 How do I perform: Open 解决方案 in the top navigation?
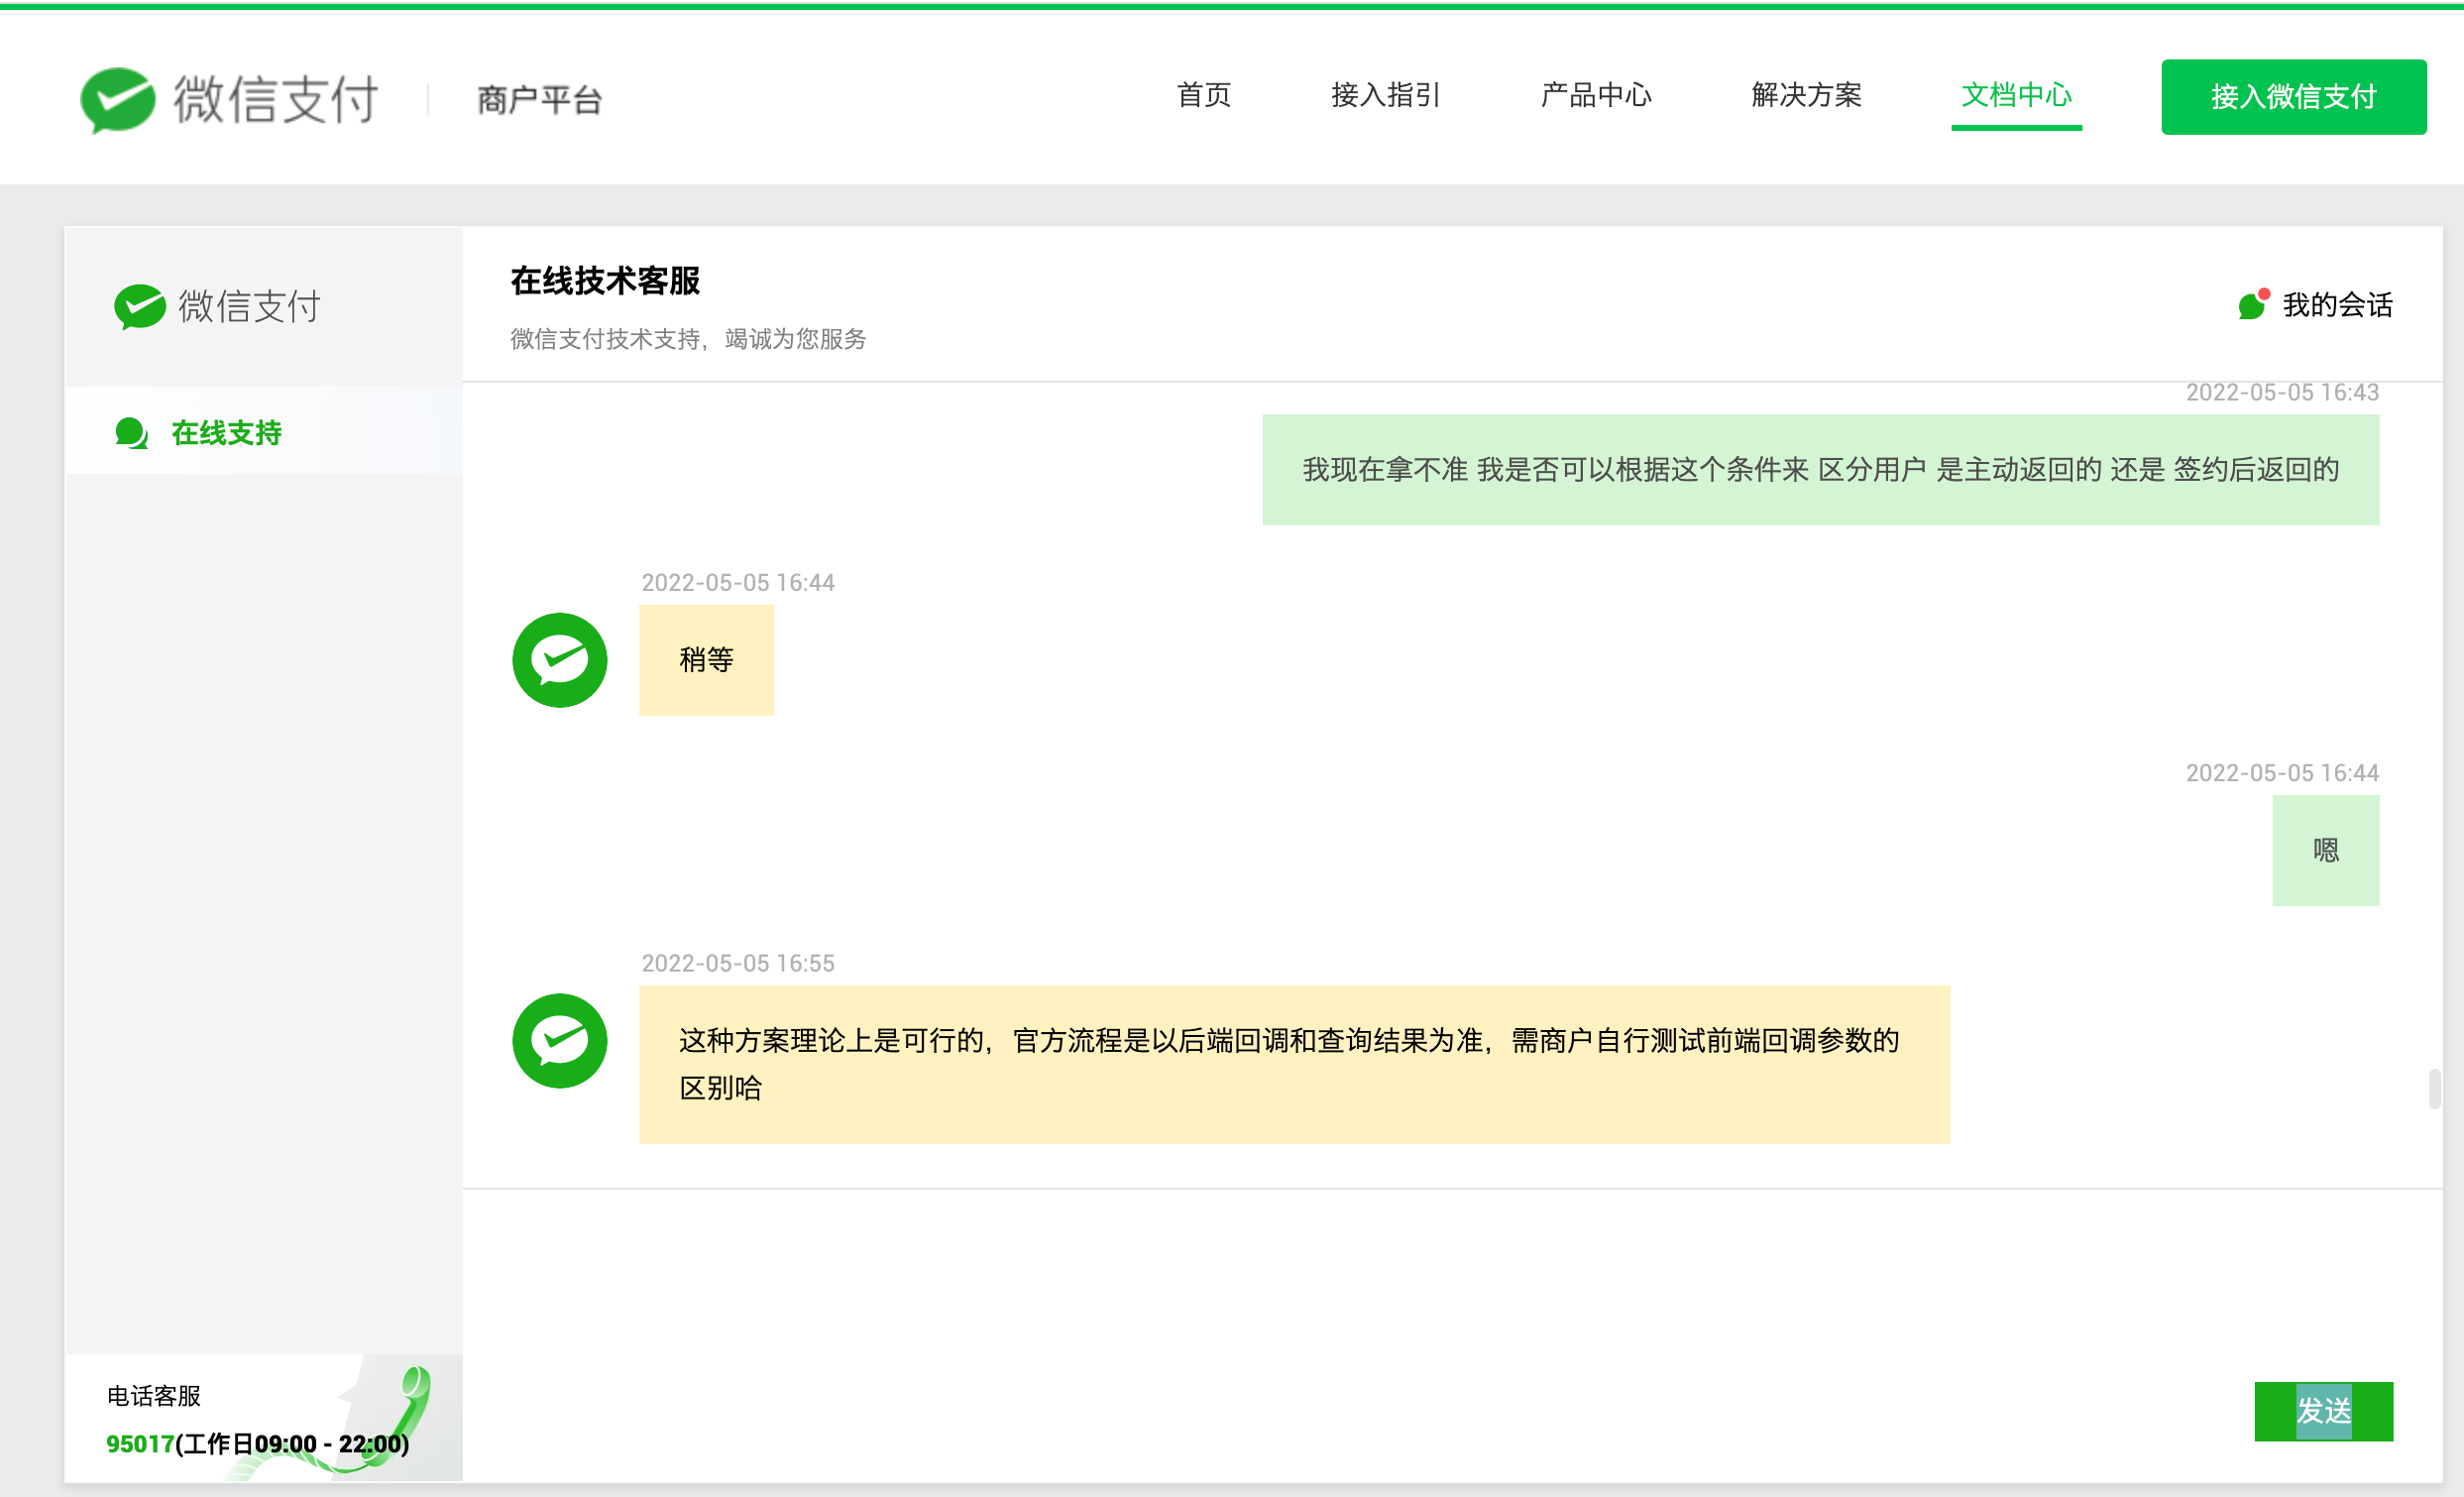pyautogui.click(x=1806, y=95)
